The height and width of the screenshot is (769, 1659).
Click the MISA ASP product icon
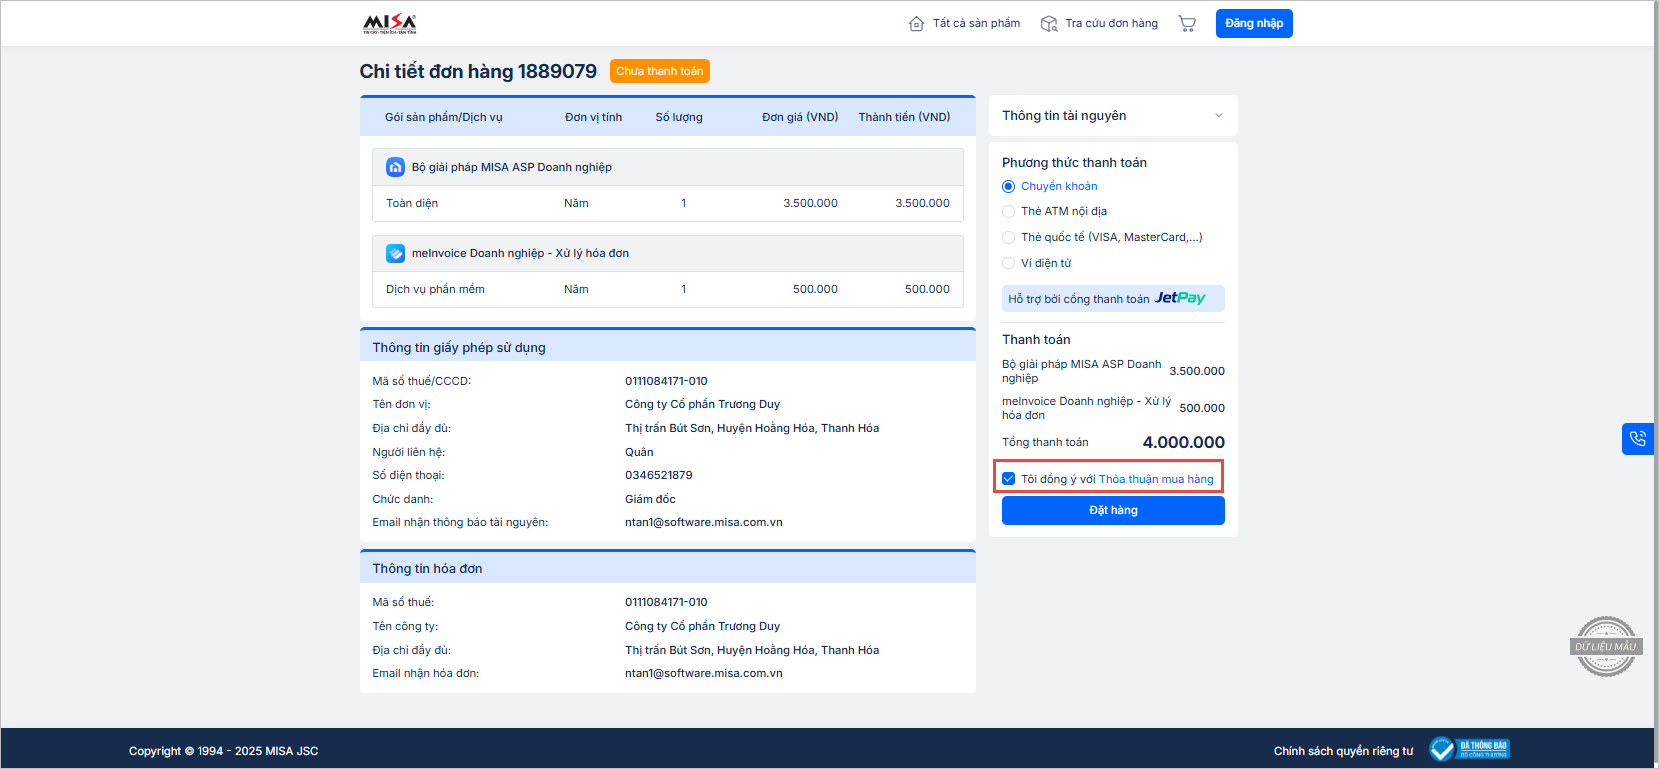pyautogui.click(x=395, y=167)
